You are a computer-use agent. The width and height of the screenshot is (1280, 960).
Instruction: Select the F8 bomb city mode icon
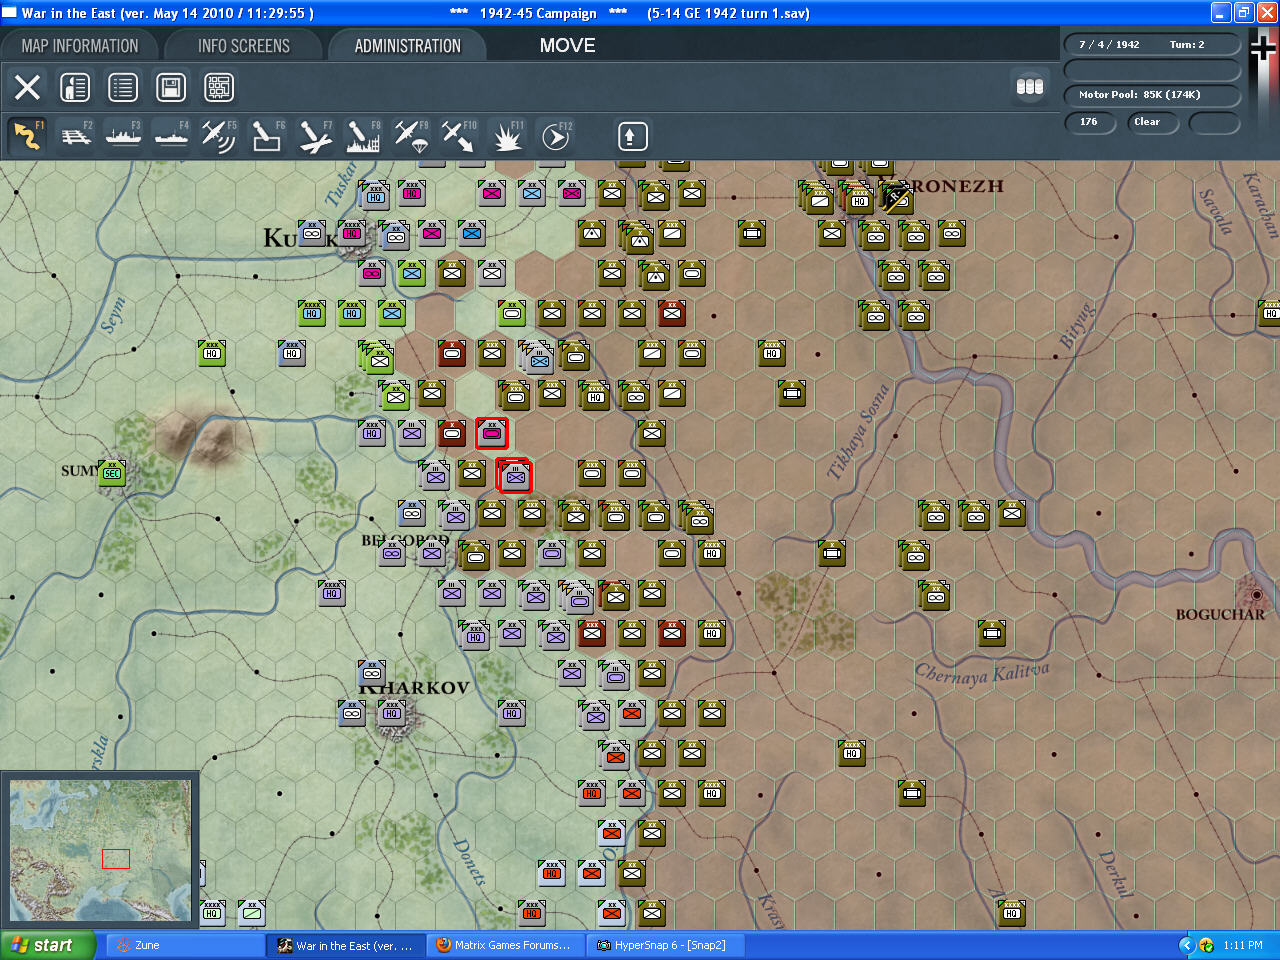[x=363, y=136]
